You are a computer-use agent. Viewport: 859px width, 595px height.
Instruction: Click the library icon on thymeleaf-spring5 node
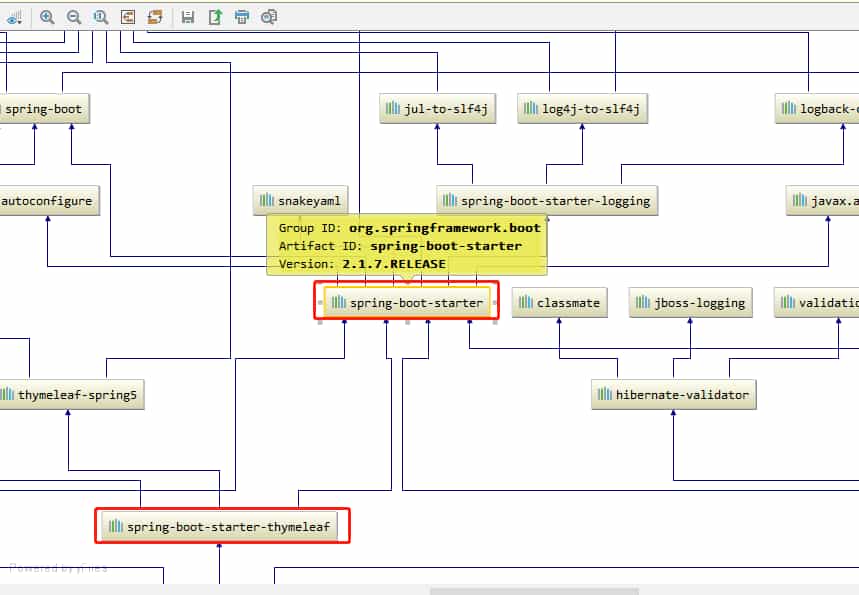tap(7, 394)
